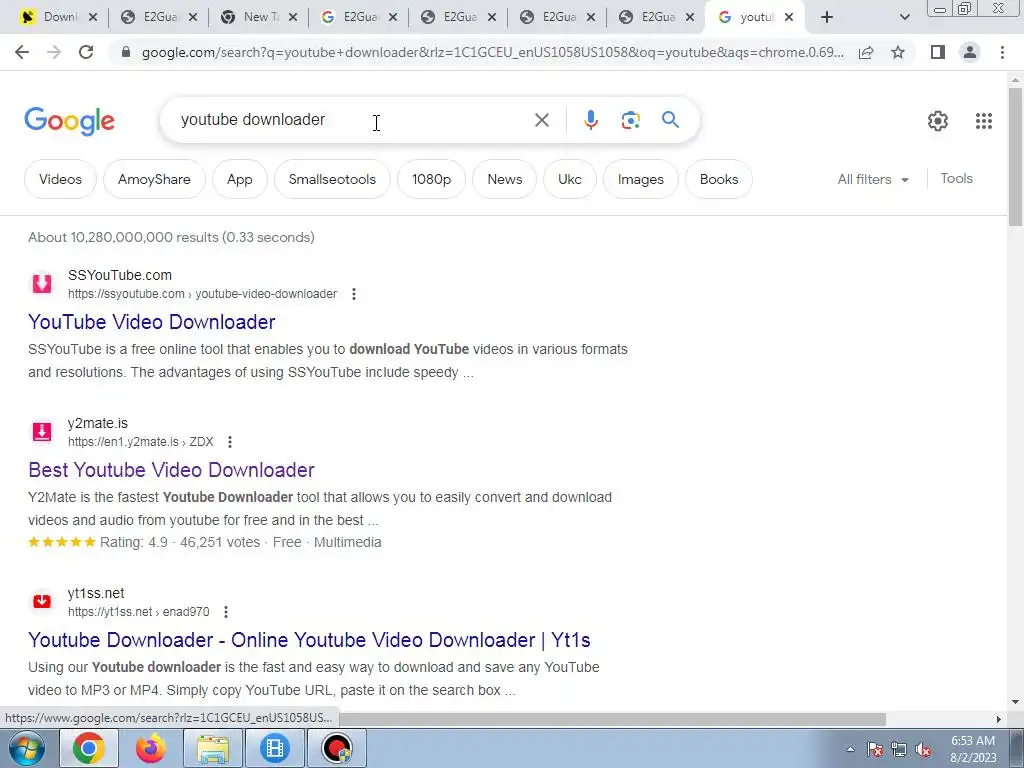1024x768 pixels.
Task: Apply the Ukc filter chip
Action: coord(569,179)
